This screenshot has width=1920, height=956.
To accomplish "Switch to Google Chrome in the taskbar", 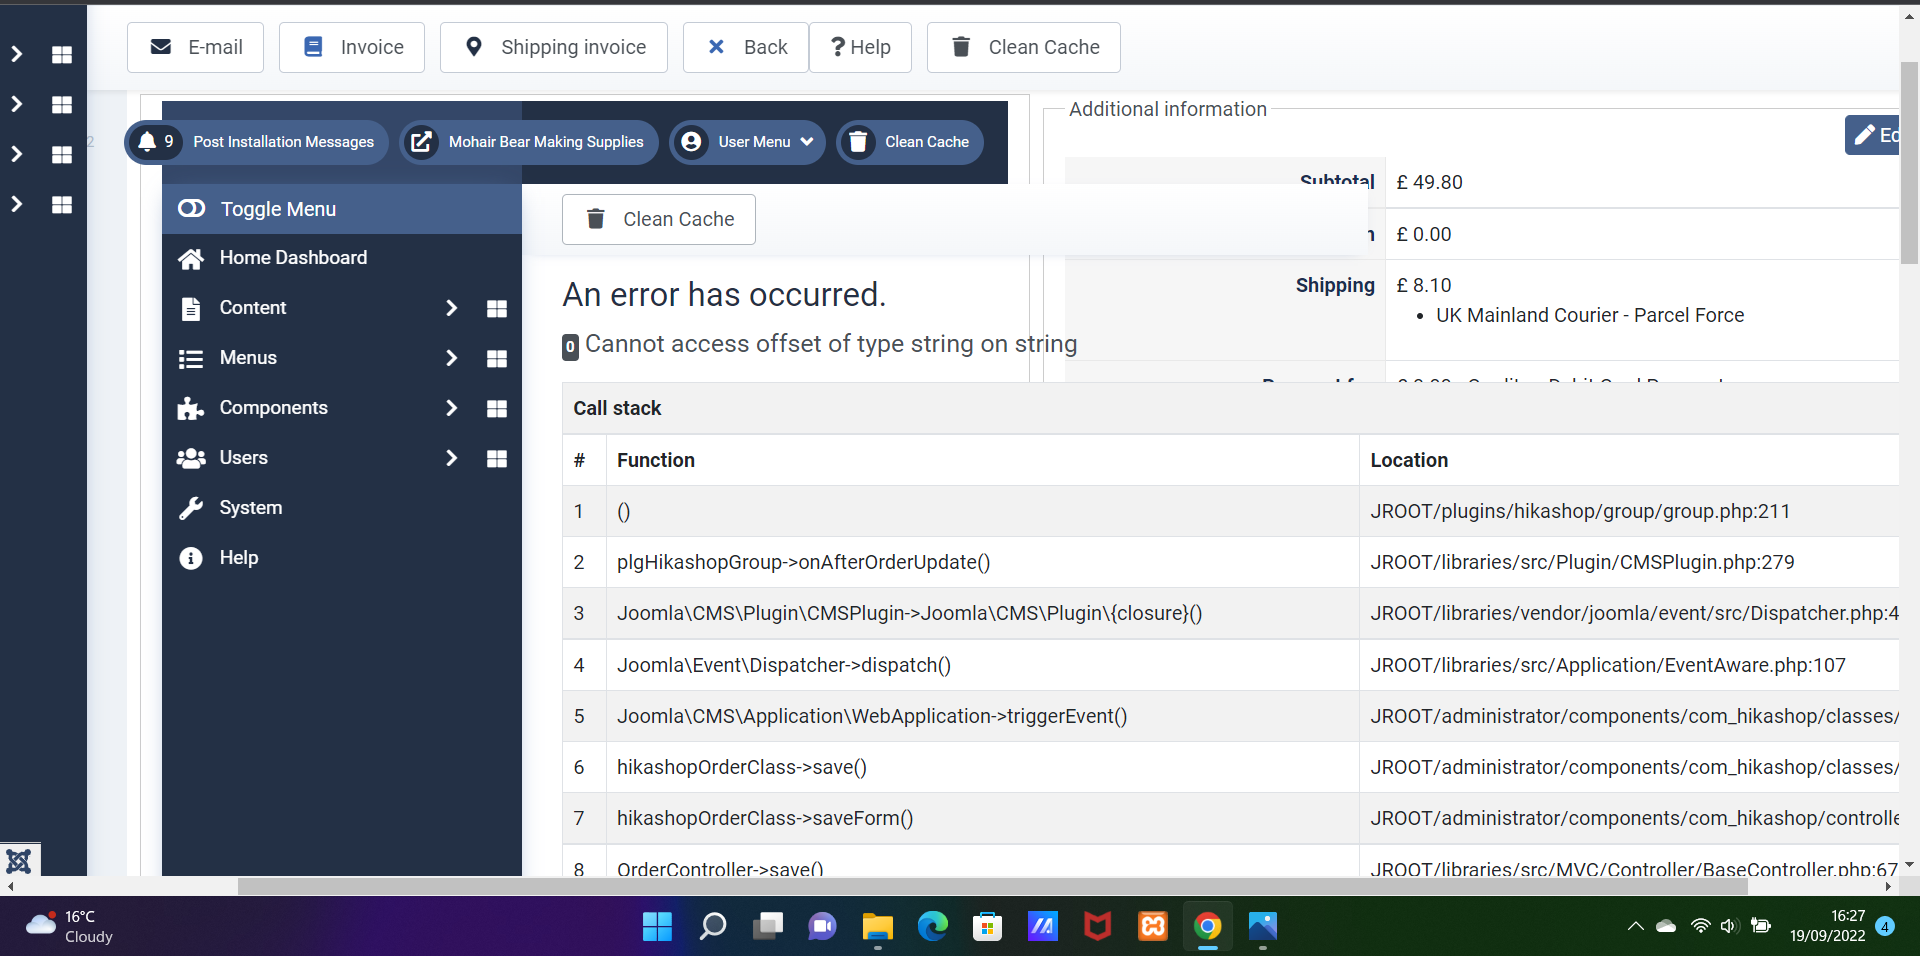I will click(x=1207, y=927).
